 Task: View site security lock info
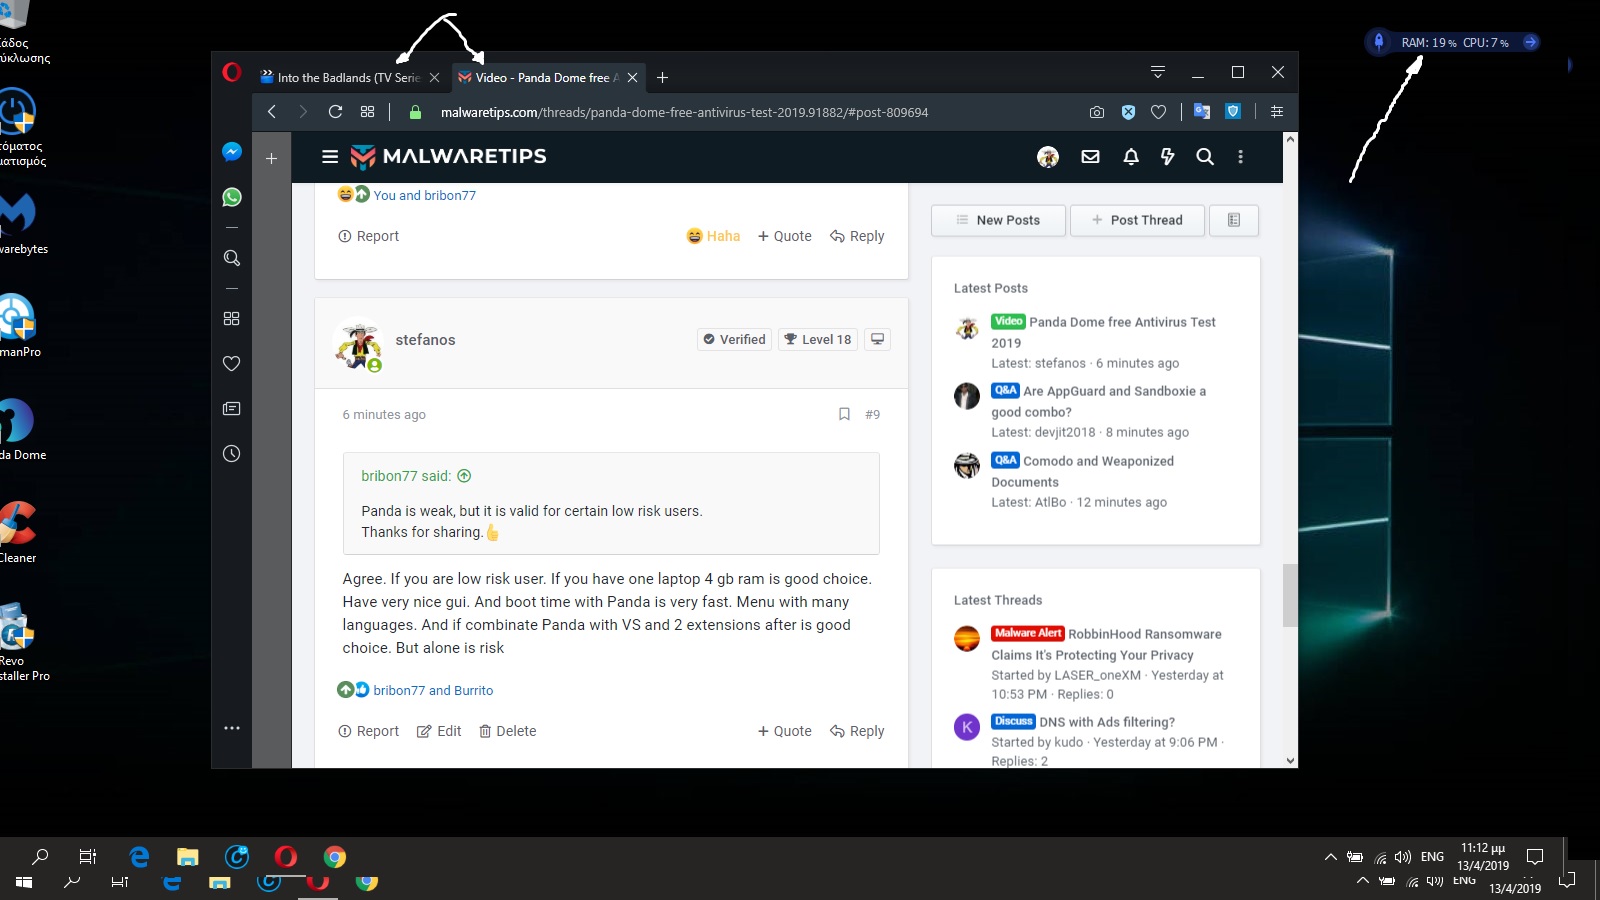pos(416,112)
